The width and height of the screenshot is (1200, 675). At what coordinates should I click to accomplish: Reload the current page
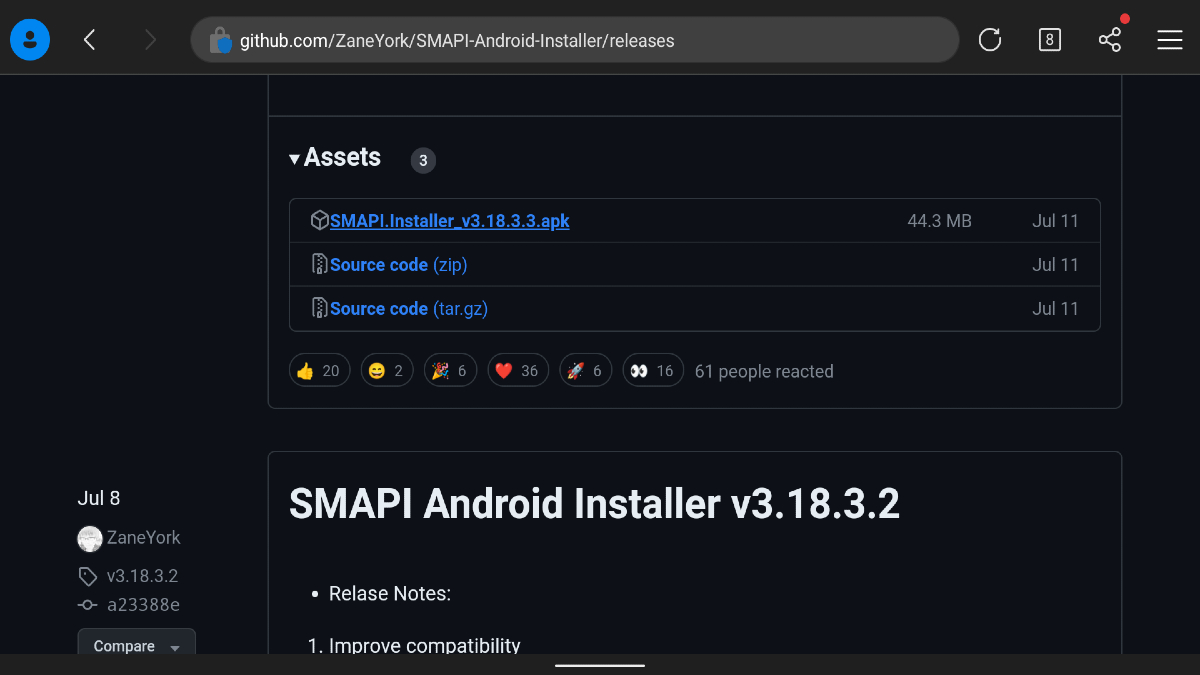point(989,39)
